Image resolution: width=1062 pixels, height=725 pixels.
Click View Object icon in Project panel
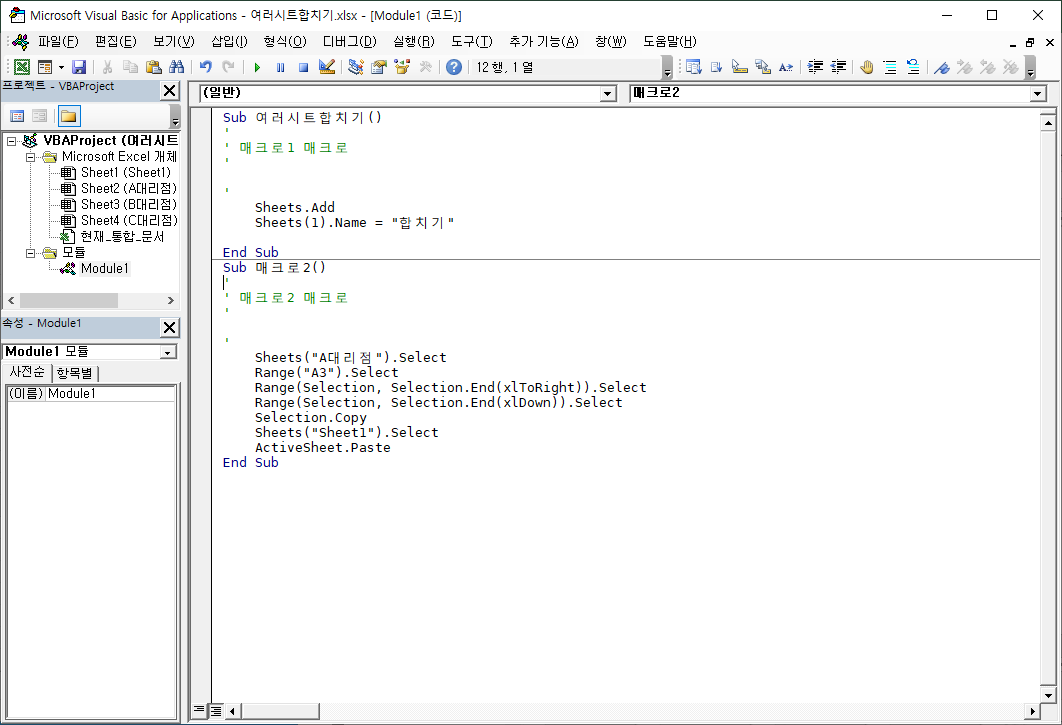point(40,117)
